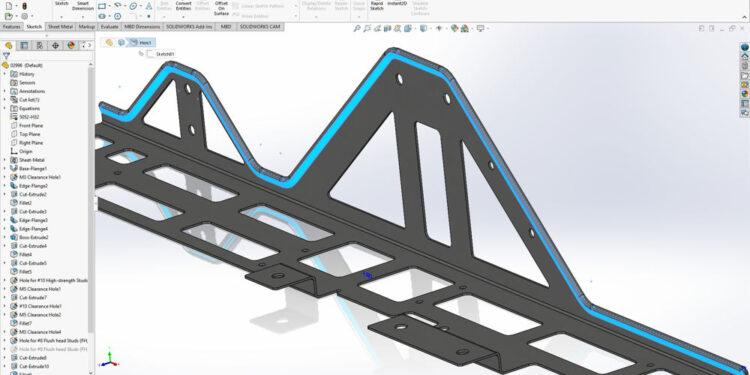Select Origin in the feature tree
This screenshot has height=375, width=750.
tap(26, 151)
